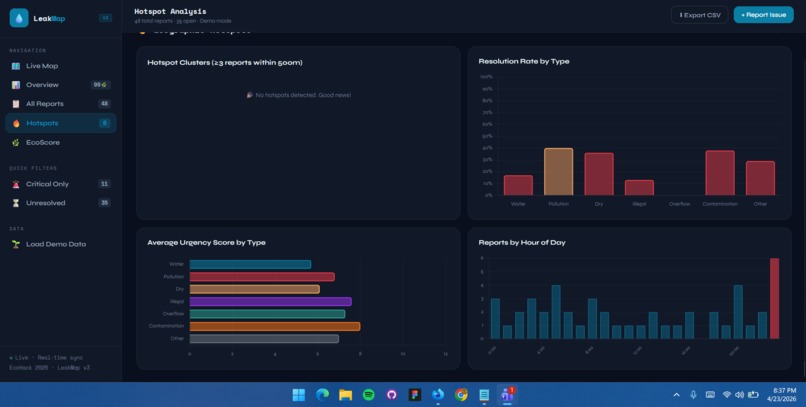This screenshot has height=407, width=806.
Task: Open Figma from the taskbar
Action: click(415, 395)
